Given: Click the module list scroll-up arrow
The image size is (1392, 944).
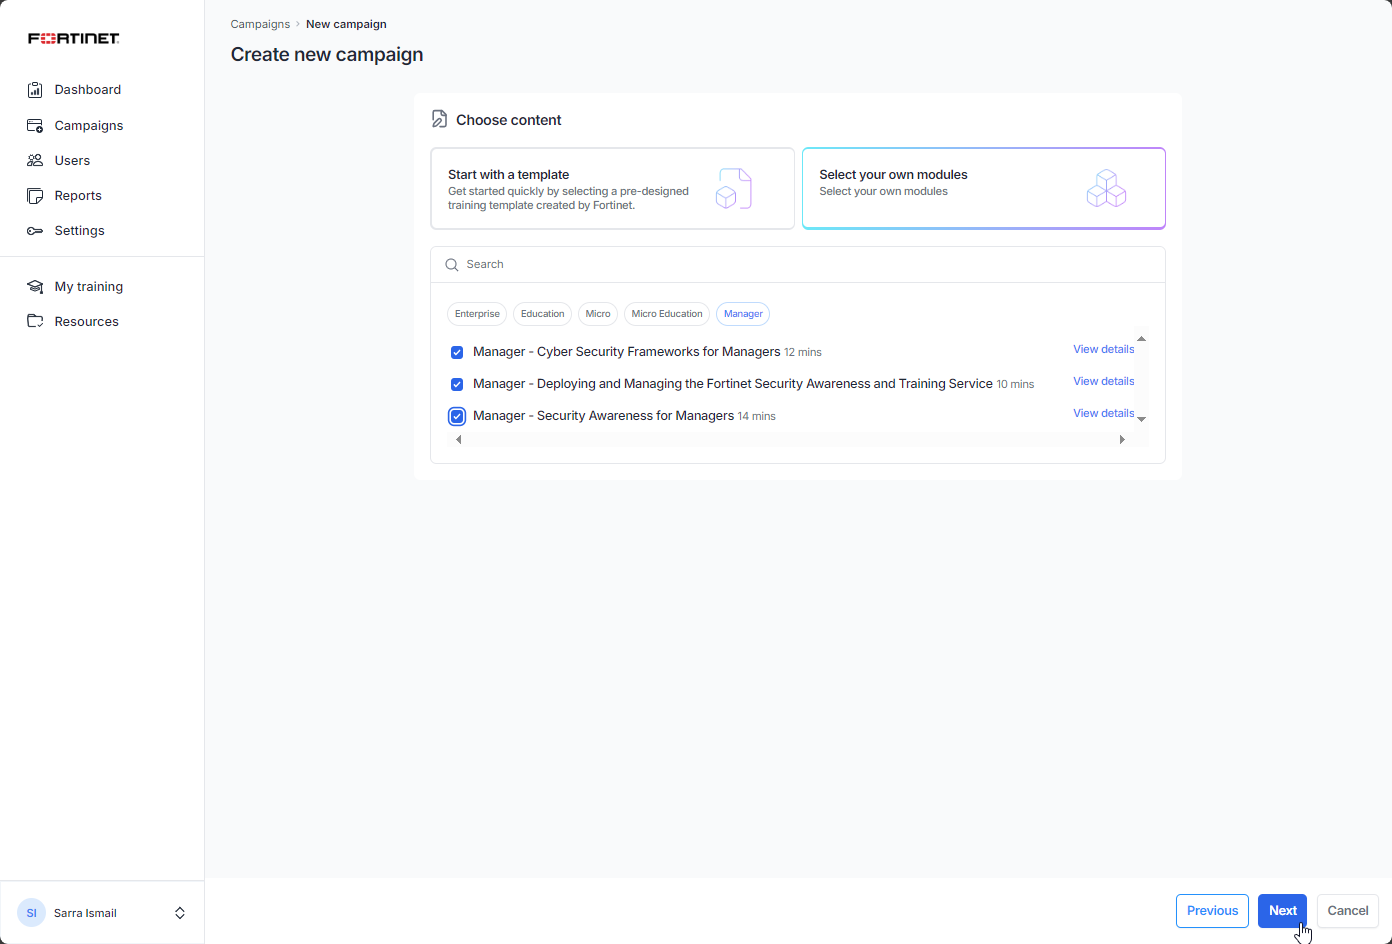Looking at the screenshot, I should click(x=1141, y=339).
